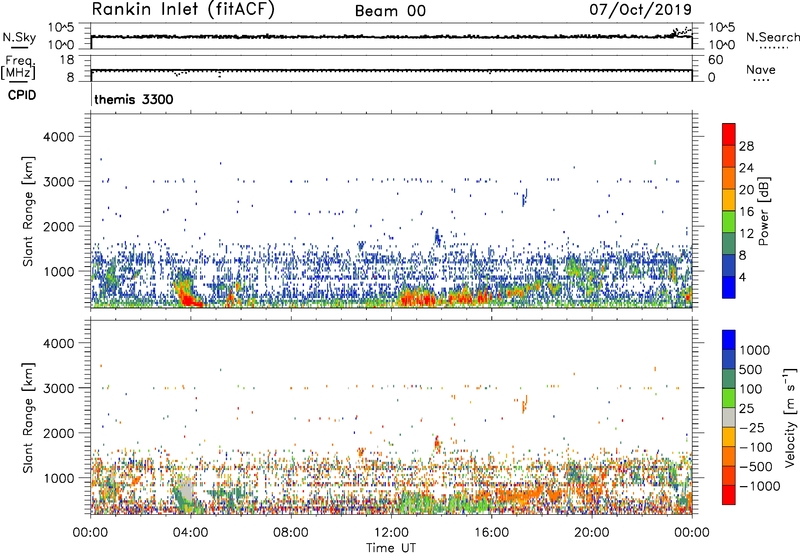Click the gray segment of the Velocity color bar

[729, 417]
